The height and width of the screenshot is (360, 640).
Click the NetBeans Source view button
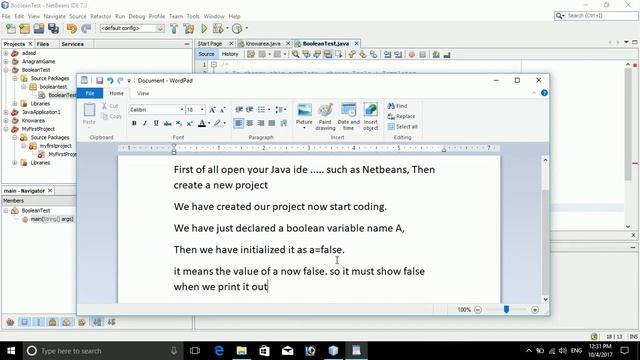click(x=206, y=54)
